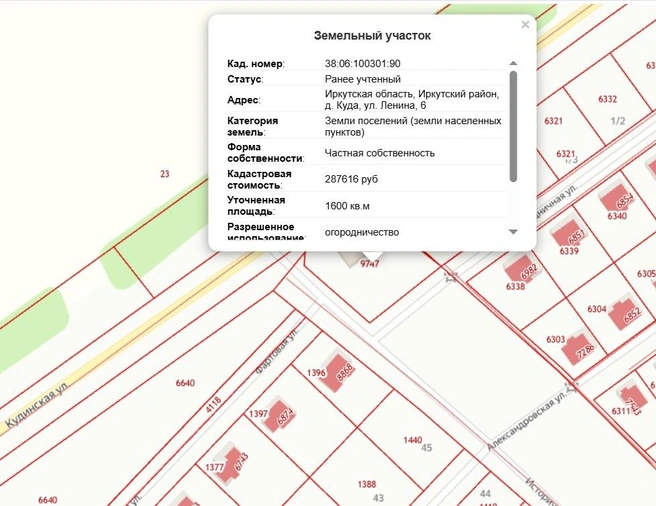Click the value Частная собственность
Image resolution: width=656 pixels, height=506 pixels.
click(x=379, y=153)
